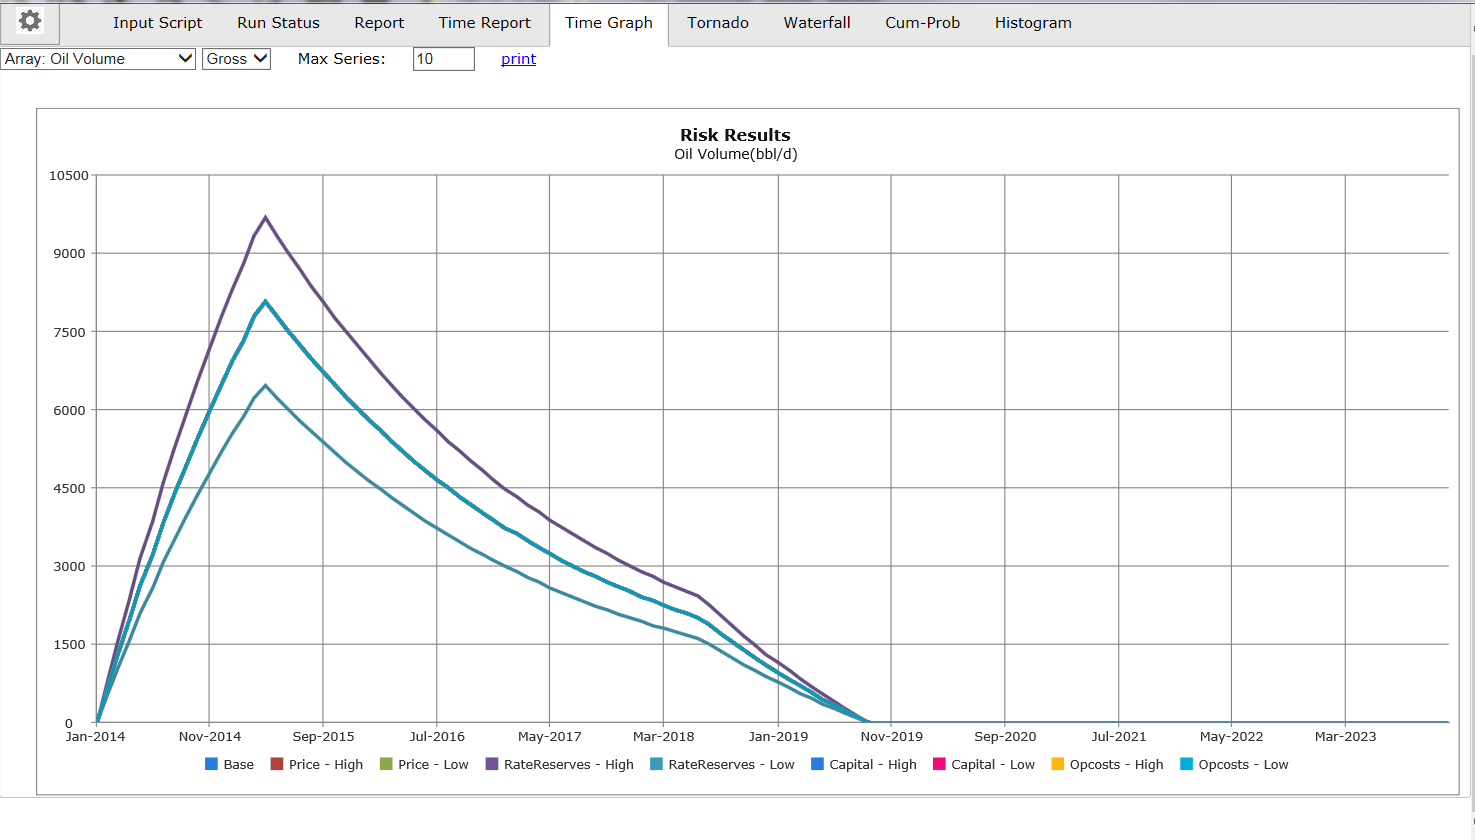The image size is (1475, 840).
Task: Click the Sep-2015 x-axis label
Action: [323, 736]
